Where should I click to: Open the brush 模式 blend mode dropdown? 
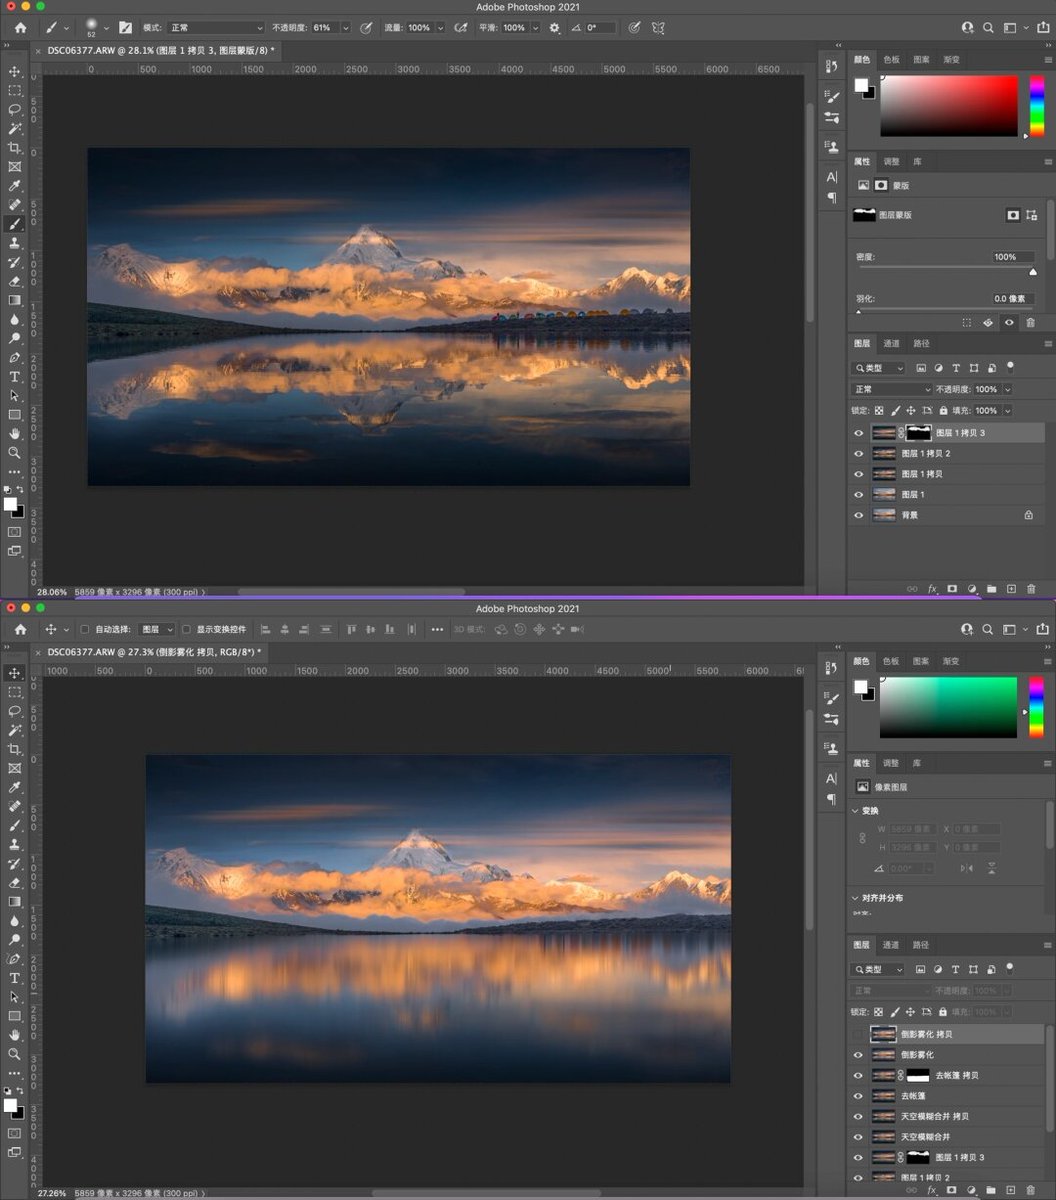click(215, 28)
